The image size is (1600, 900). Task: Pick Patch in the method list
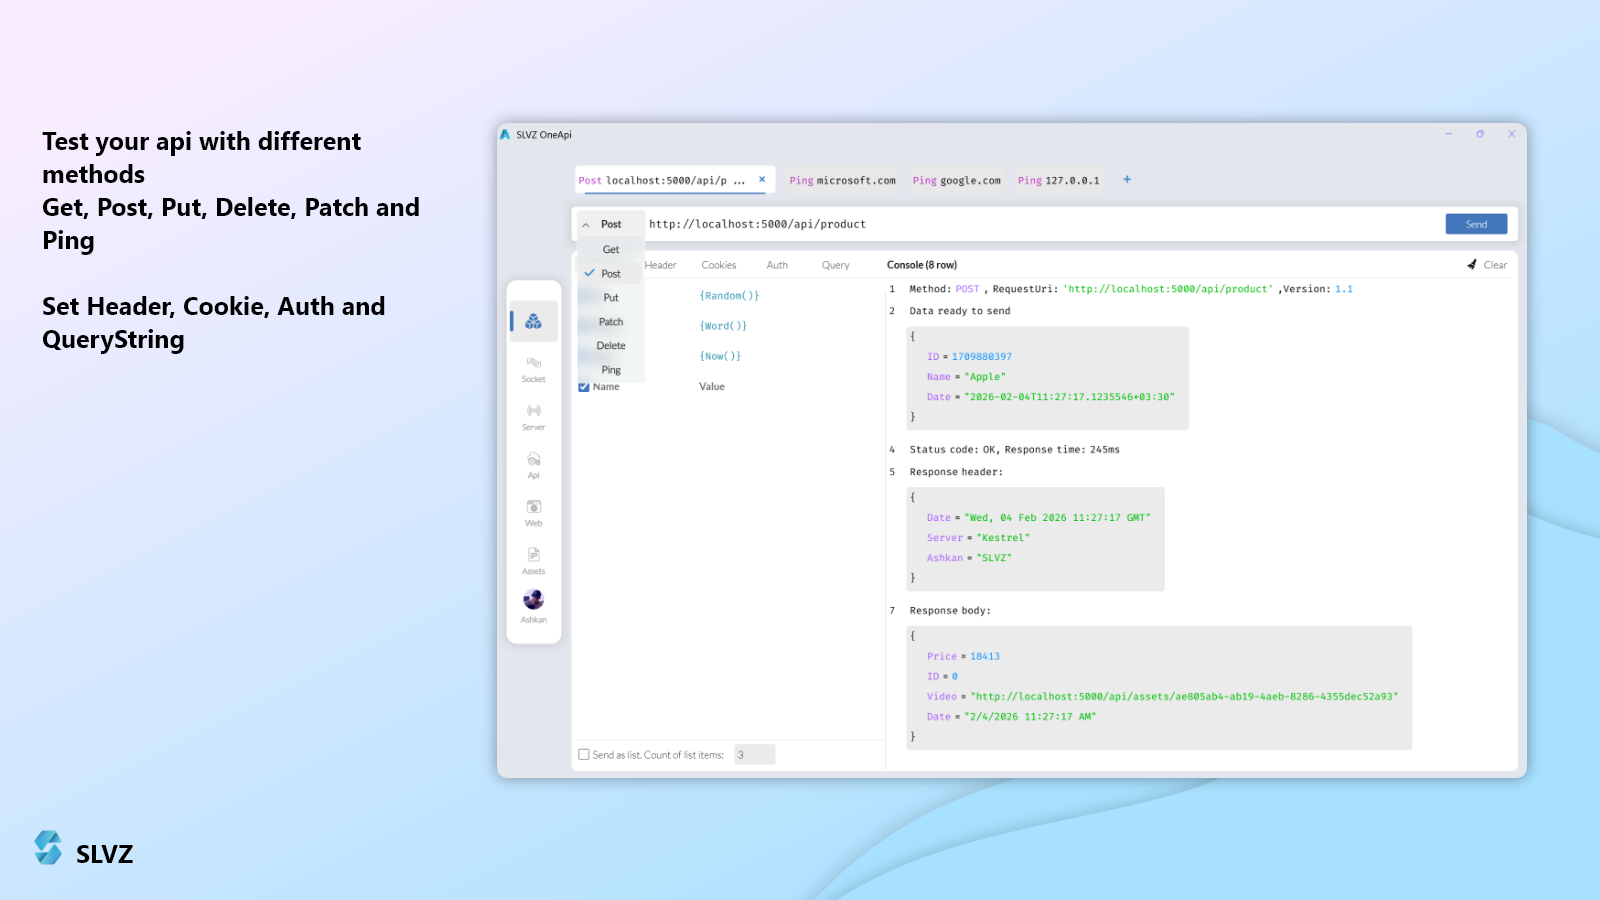point(611,322)
